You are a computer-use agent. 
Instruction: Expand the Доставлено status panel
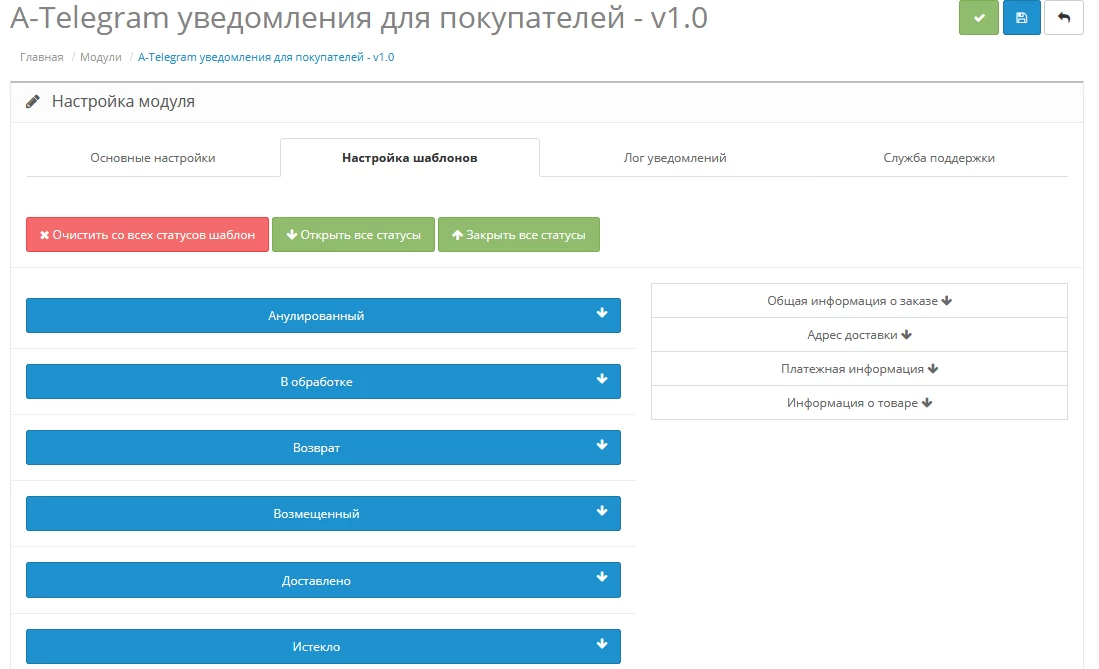click(x=323, y=580)
